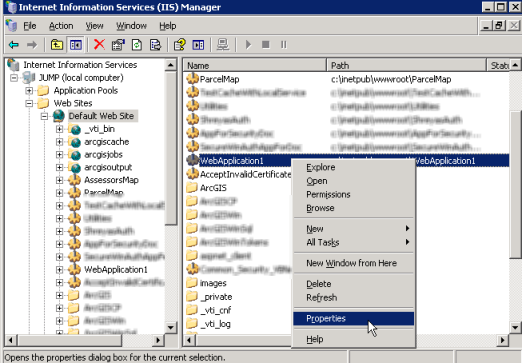Click AssessorsMap gear icon in tree
This screenshot has height=363, width=522.
[74, 180]
